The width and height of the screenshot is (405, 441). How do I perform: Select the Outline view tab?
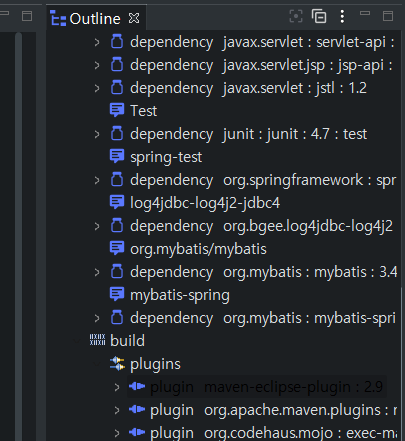click(x=95, y=19)
